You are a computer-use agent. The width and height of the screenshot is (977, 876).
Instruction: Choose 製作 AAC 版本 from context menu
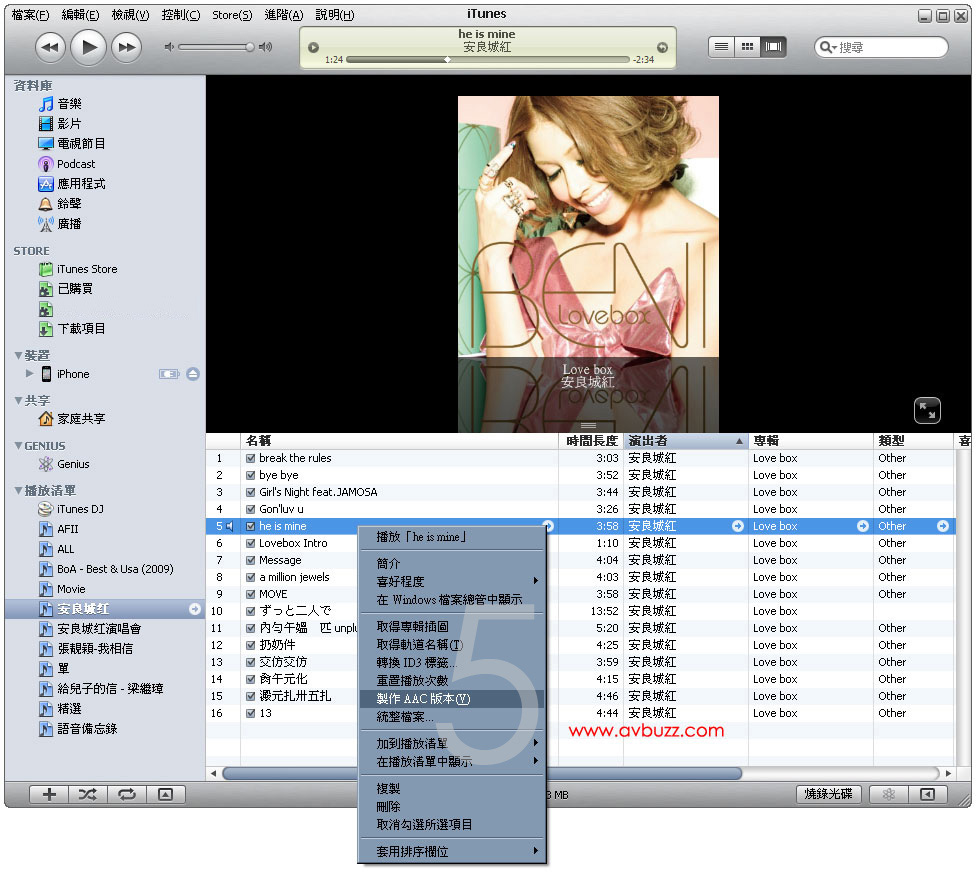click(x=452, y=698)
